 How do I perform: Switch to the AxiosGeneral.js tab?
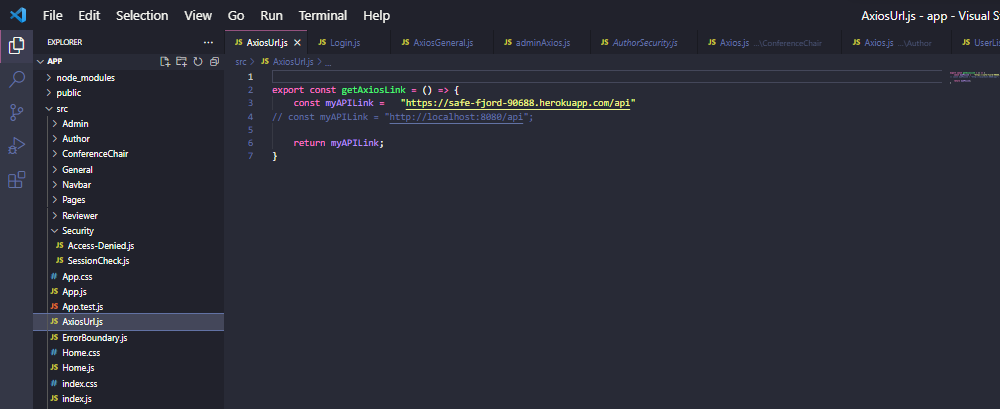tap(442, 43)
